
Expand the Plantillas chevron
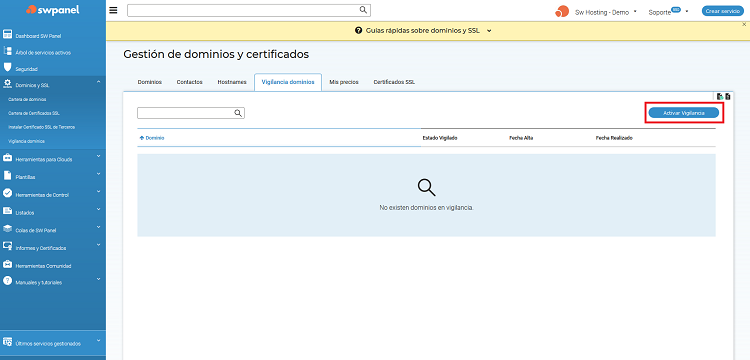[x=99, y=173]
